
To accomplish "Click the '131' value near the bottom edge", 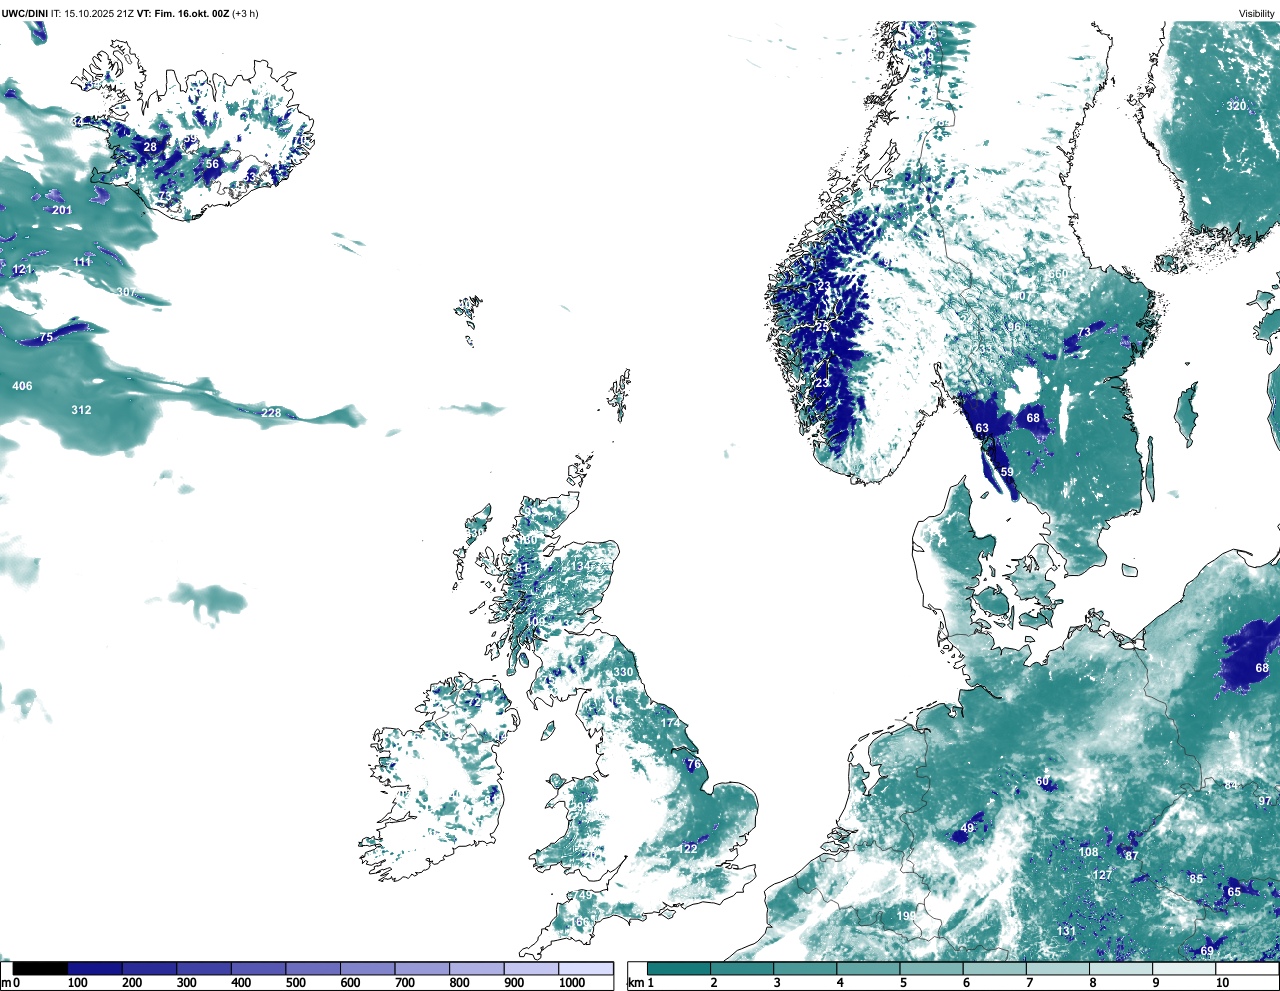I will coord(1067,931).
